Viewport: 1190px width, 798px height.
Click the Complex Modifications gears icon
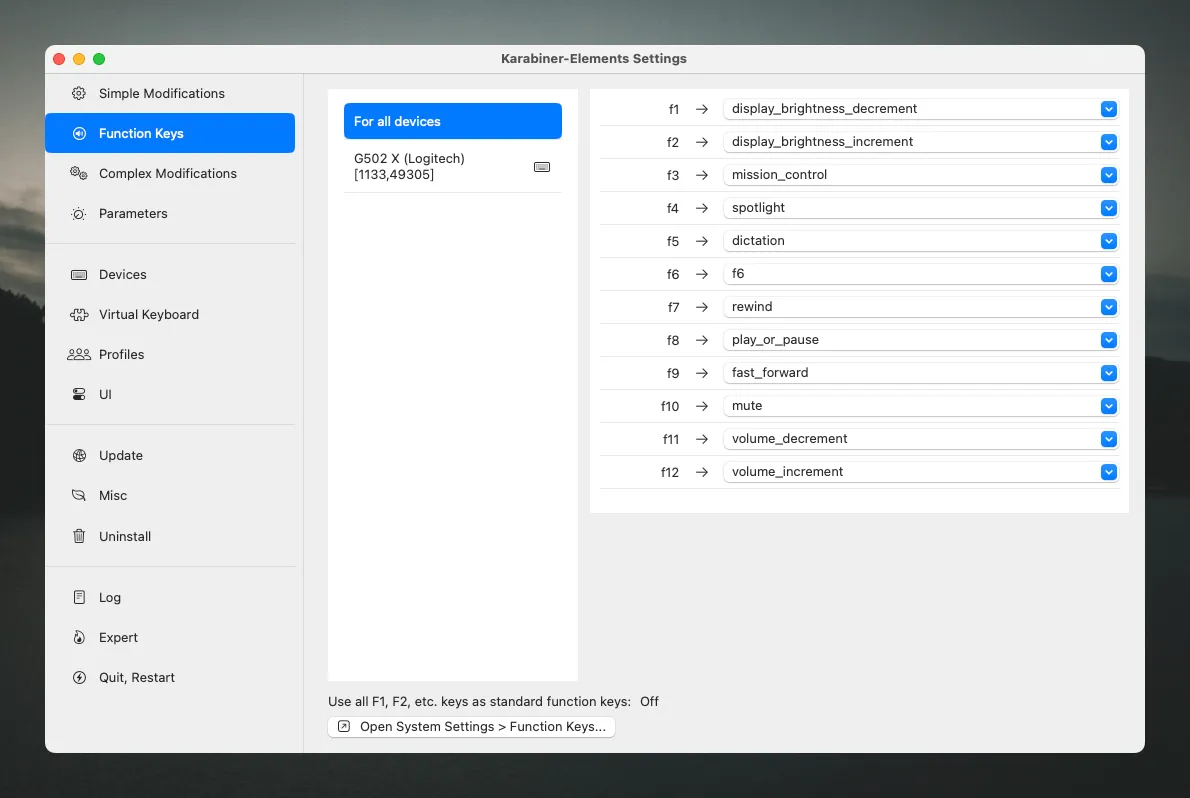click(79, 173)
